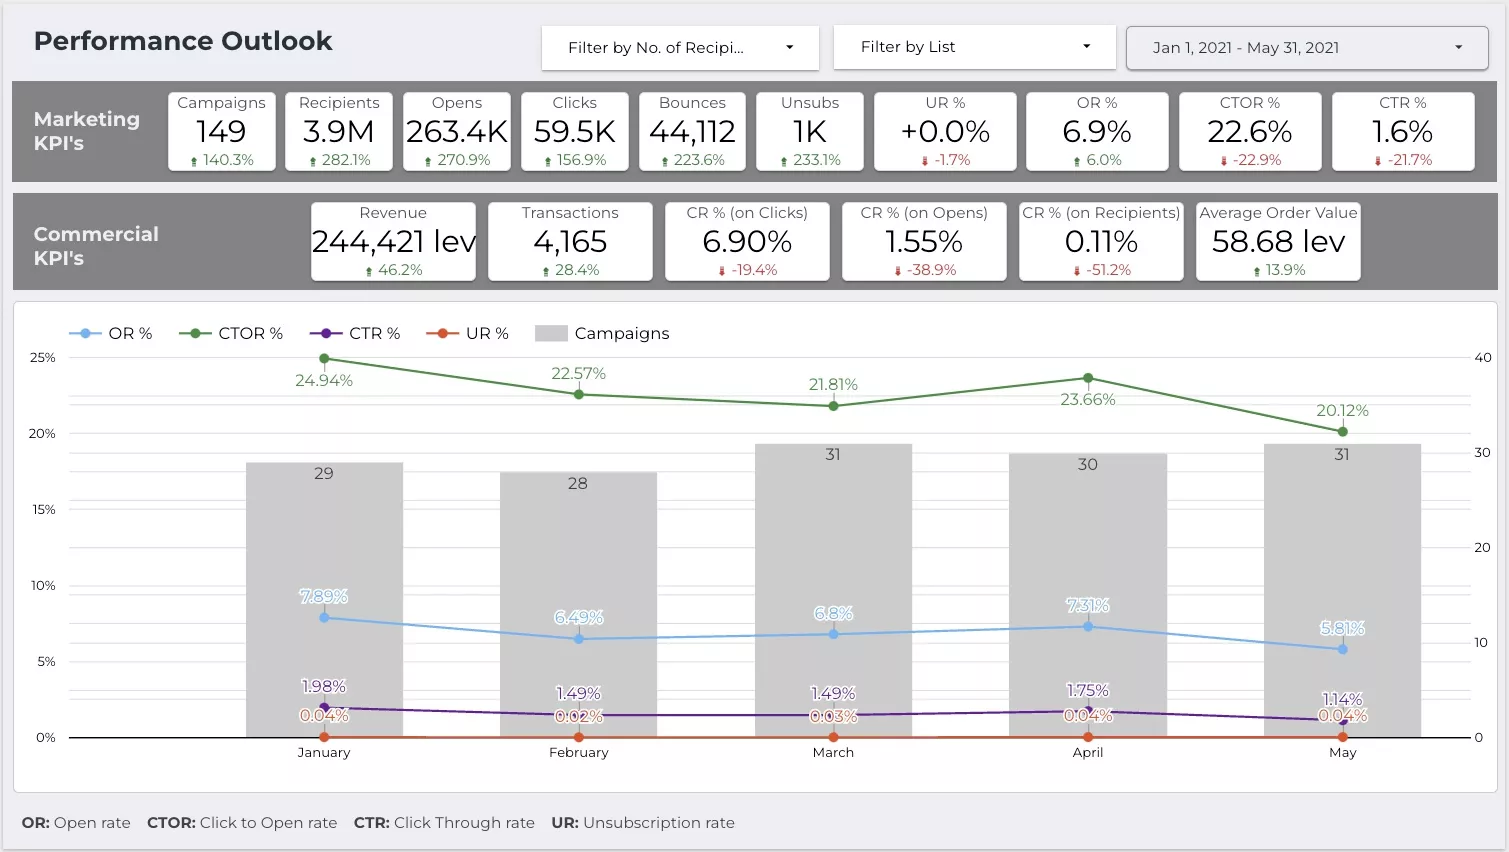Open the date range picker Jan 1 - May 31
This screenshot has width=1509, height=852.
coord(1307,47)
